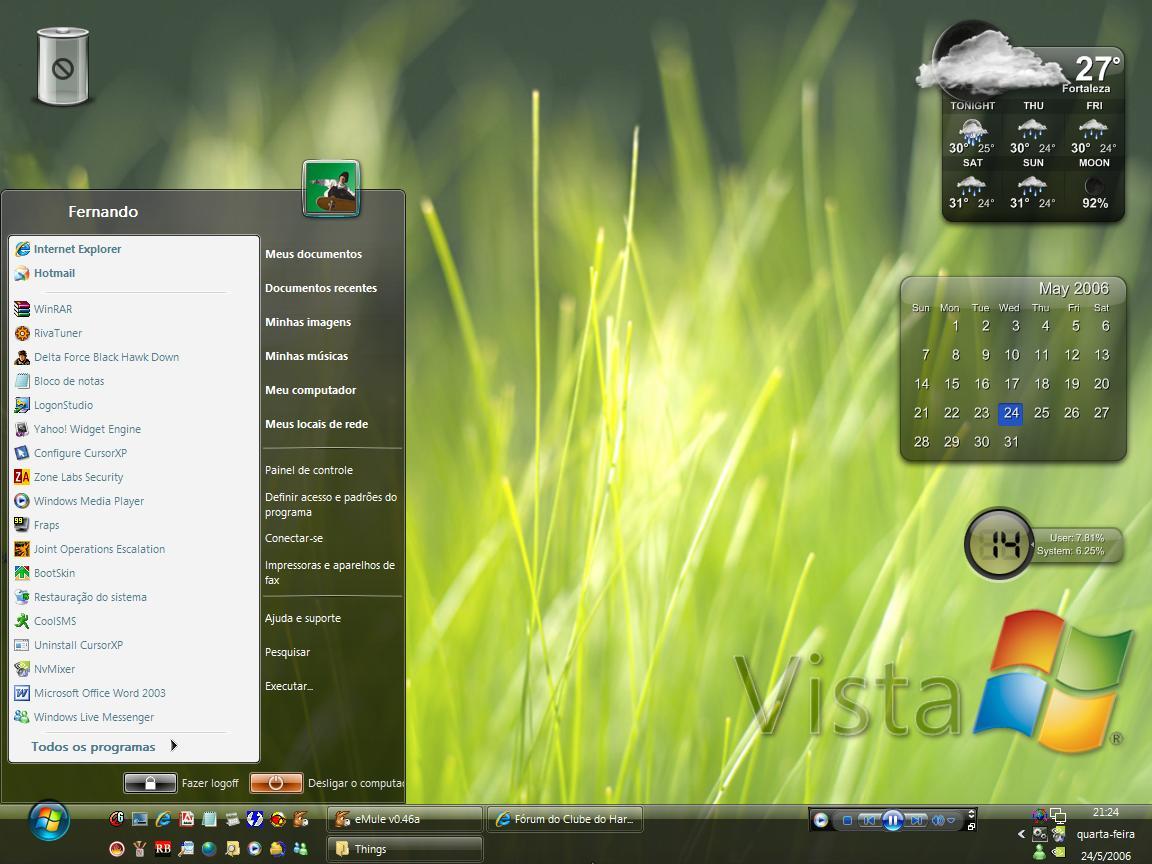Click the Yahoo! Widget Engine icon

(22, 429)
